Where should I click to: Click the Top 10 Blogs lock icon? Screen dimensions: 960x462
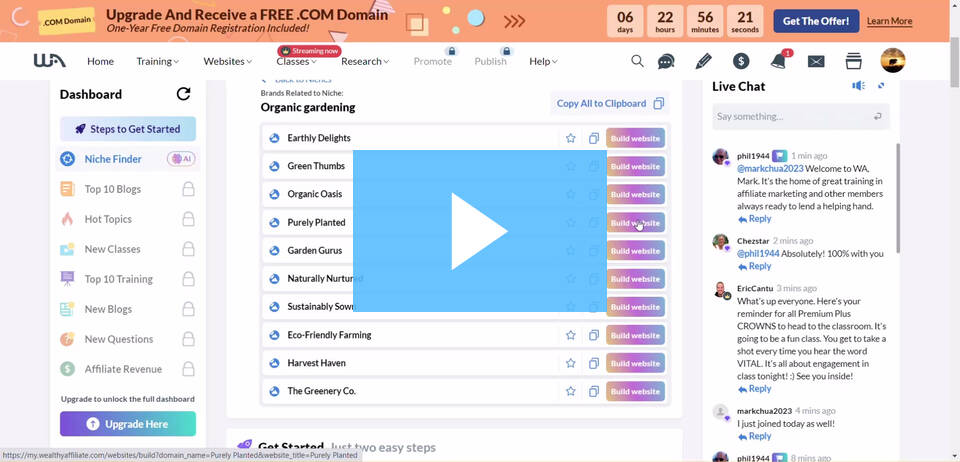[189, 189]
